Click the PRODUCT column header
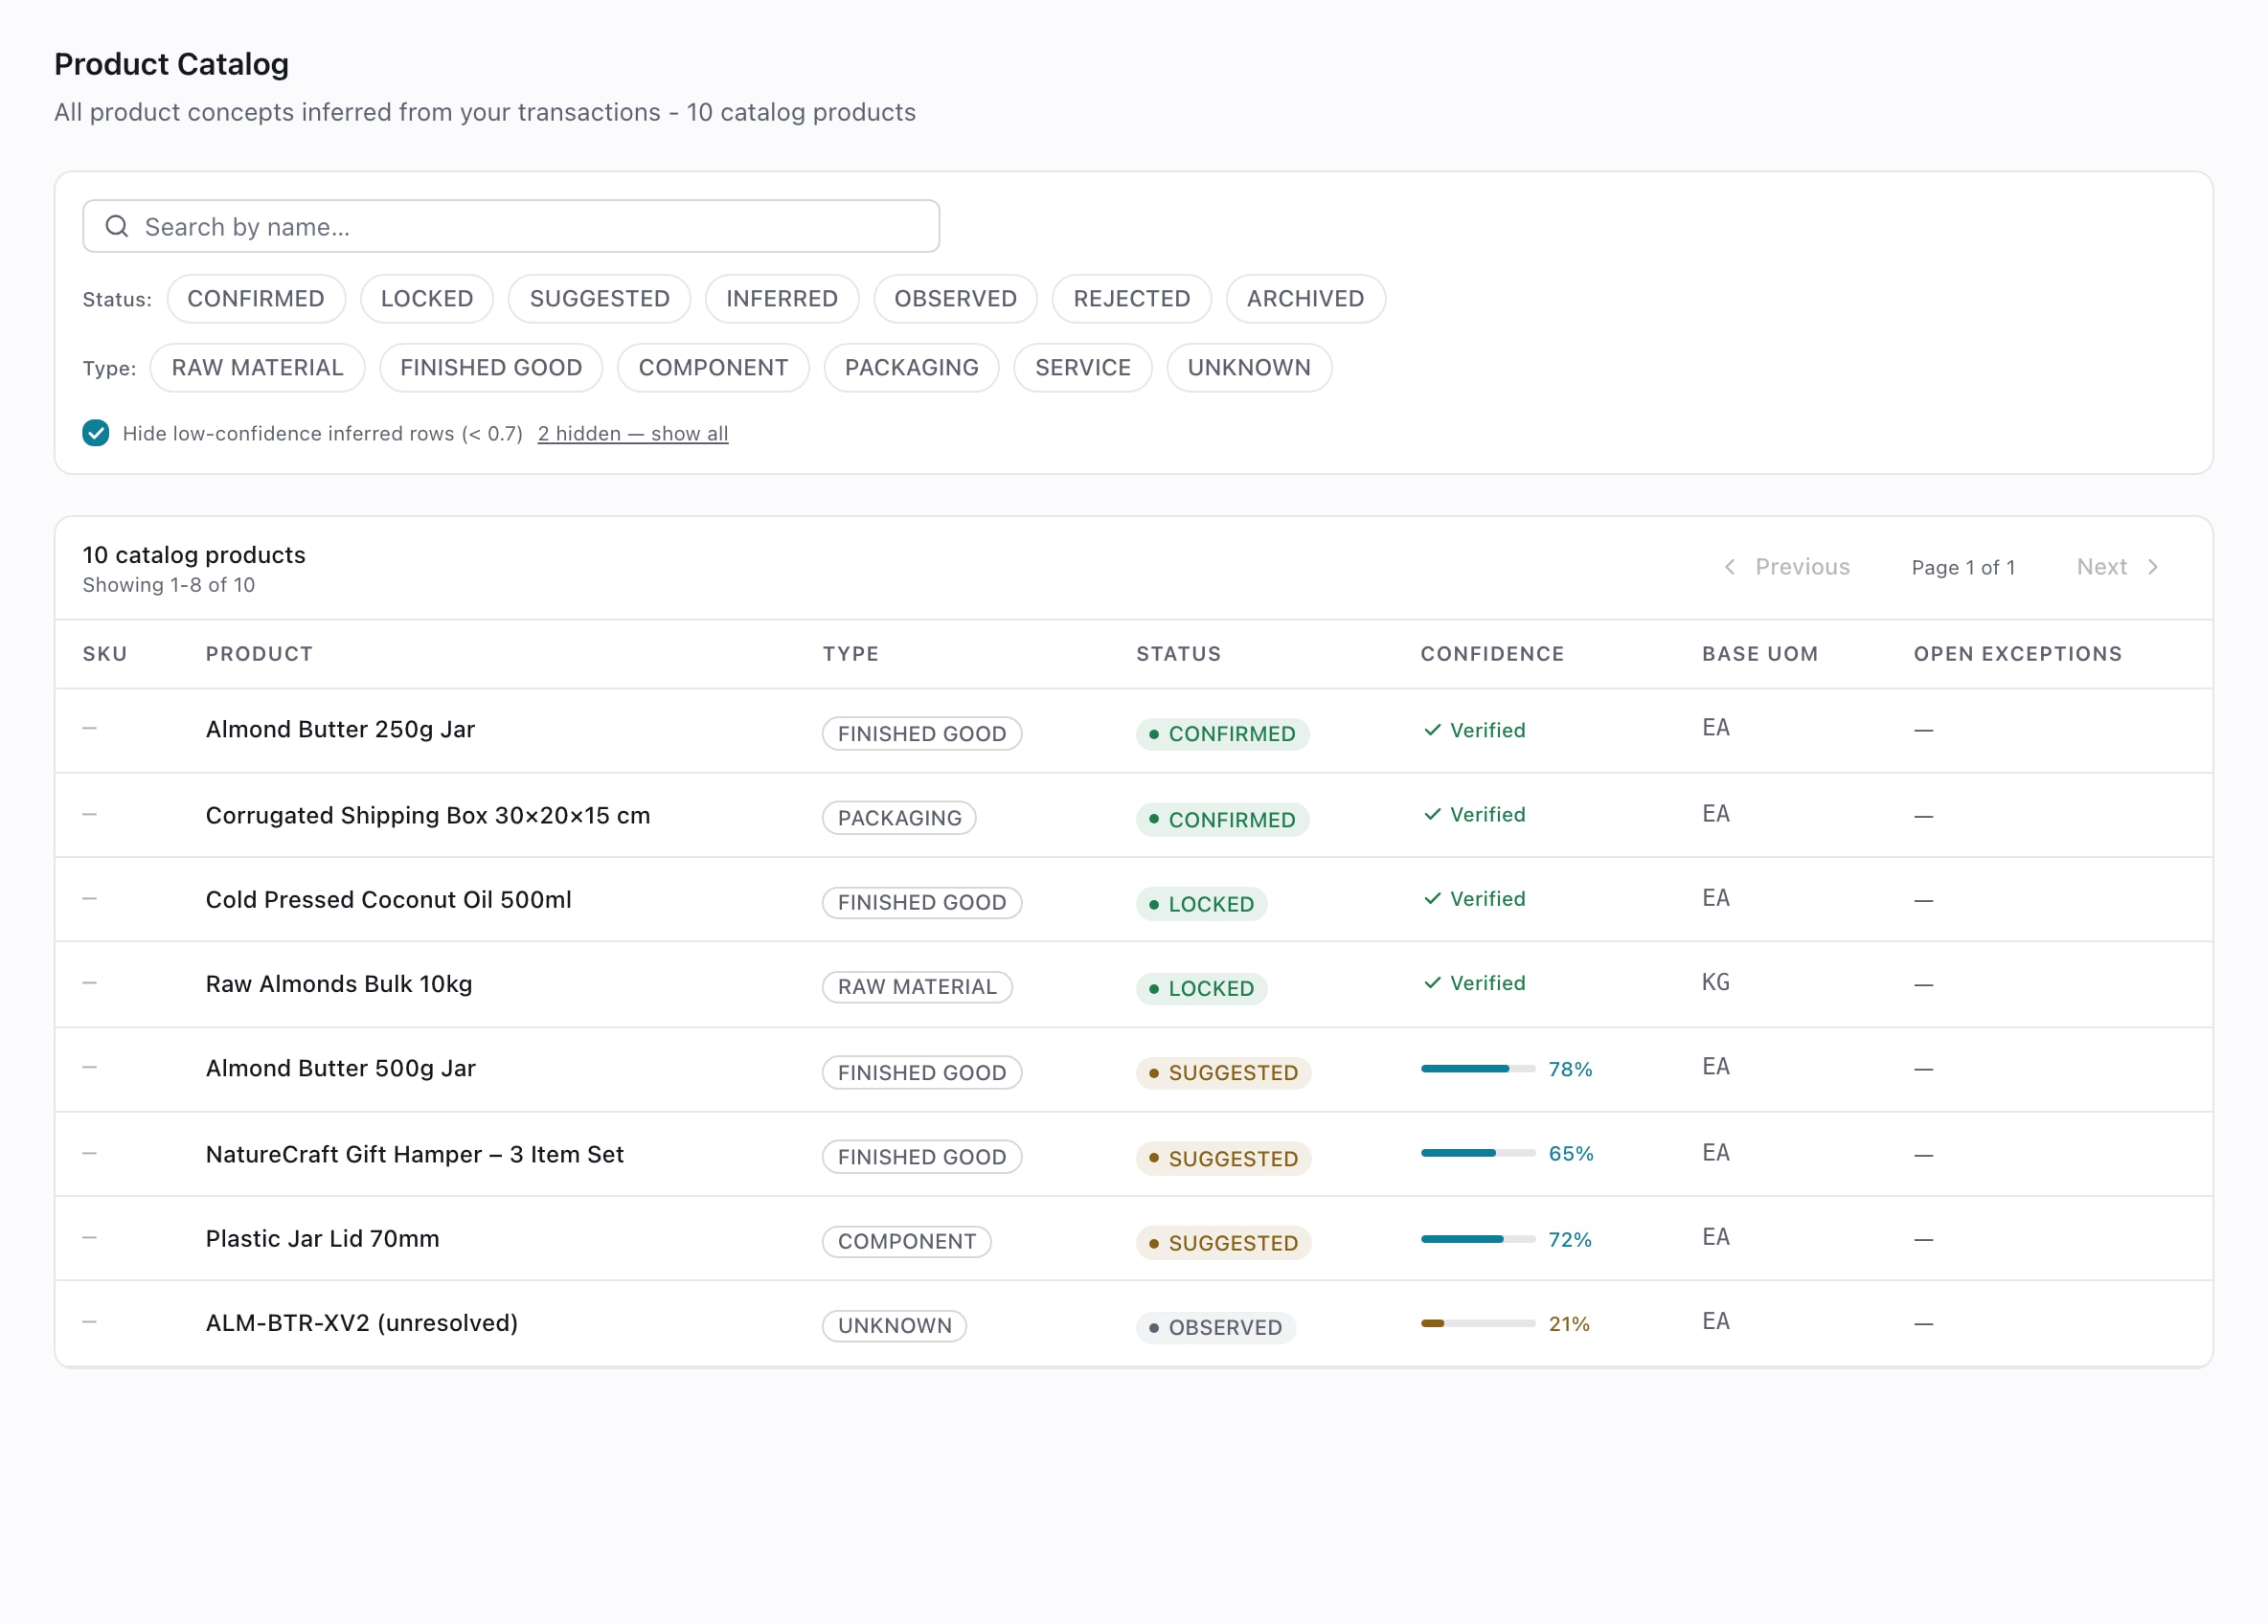Image resolution: width=2268 pixels, height=1624 pixels. pos(259,654)
